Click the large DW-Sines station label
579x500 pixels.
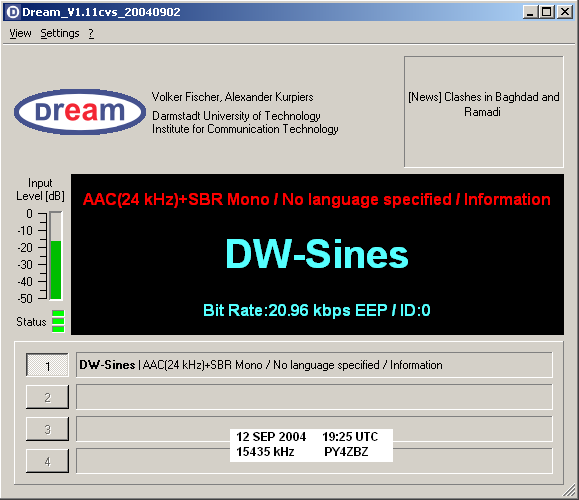coord(317,254)
